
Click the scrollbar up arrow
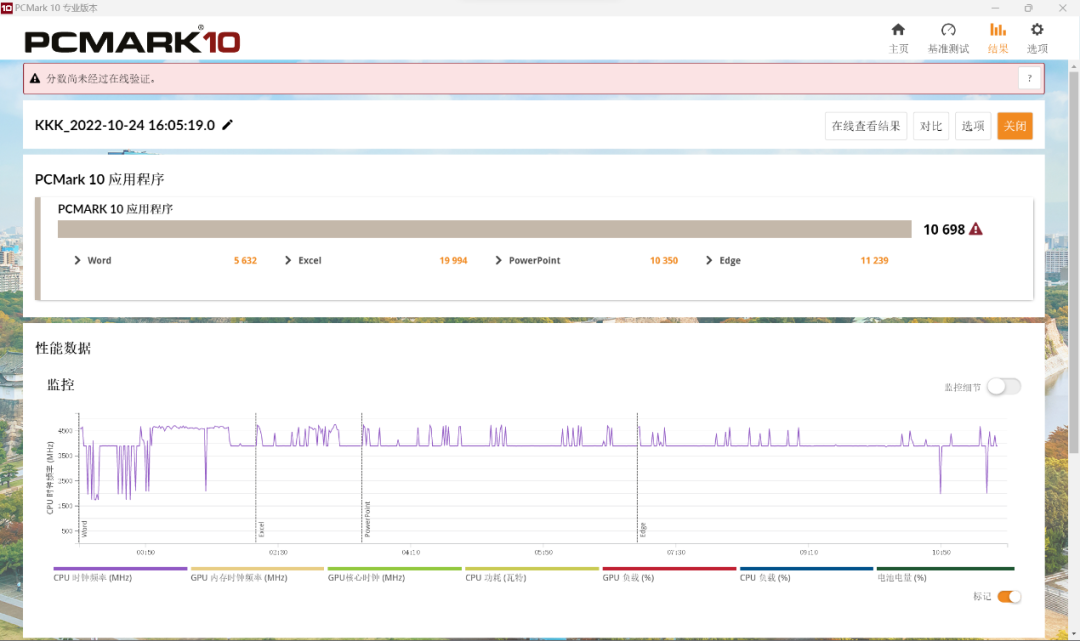pyautogui.click(x=1073, y=66)
